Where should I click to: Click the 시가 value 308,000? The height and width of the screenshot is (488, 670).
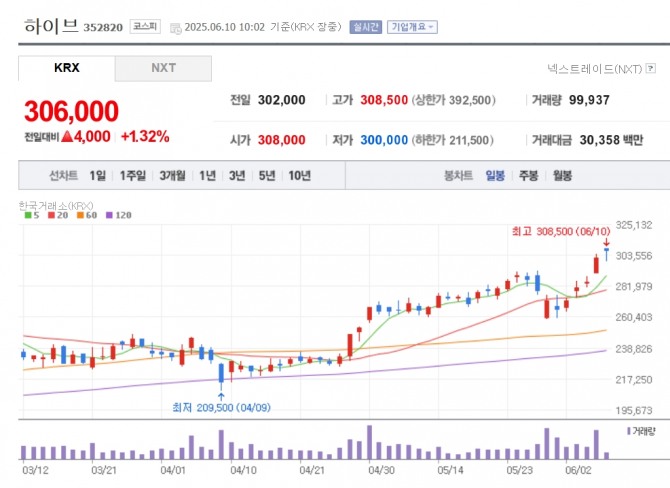click(282, 140)
